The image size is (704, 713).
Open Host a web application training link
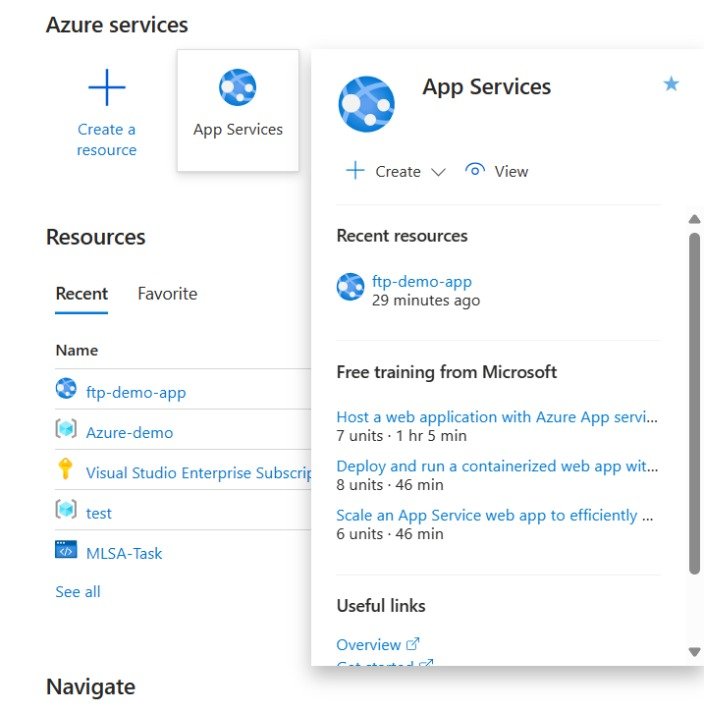(x=497, y=417)
